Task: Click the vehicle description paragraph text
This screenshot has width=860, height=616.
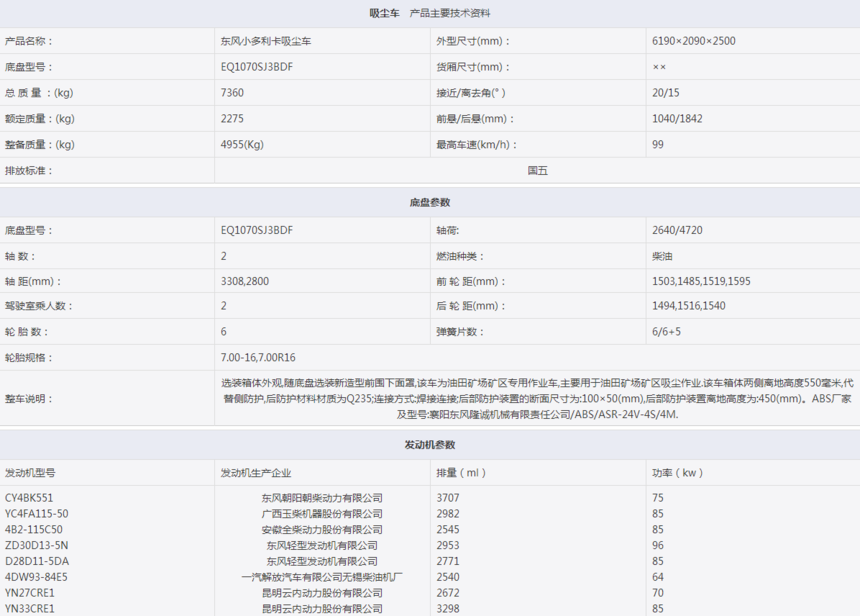Action: 538,399
